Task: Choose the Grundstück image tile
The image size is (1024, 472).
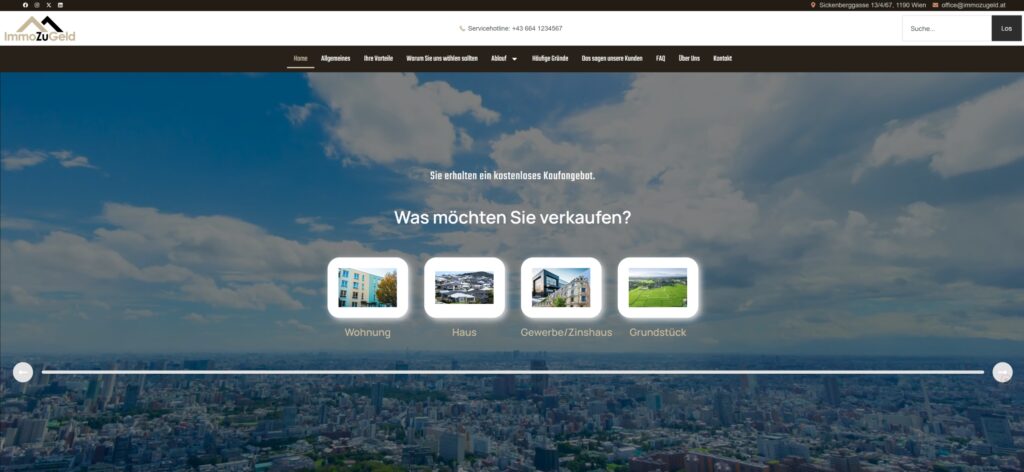Action: [657, 288]
